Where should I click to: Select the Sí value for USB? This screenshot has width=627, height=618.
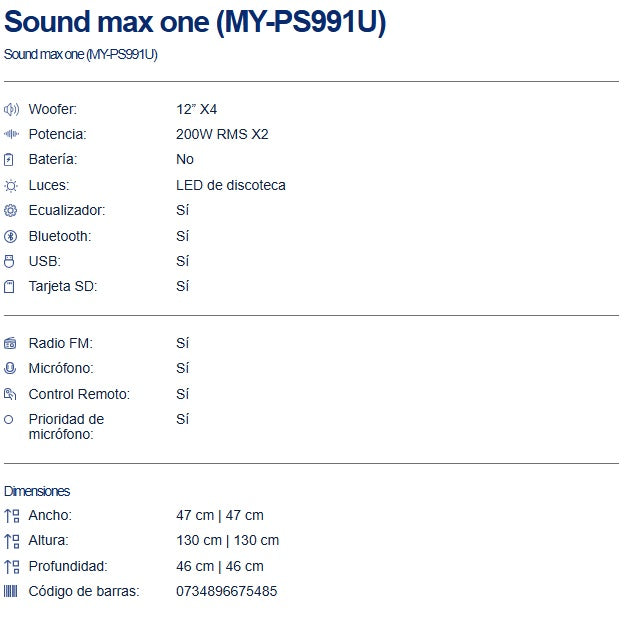[x=182, y=261]
